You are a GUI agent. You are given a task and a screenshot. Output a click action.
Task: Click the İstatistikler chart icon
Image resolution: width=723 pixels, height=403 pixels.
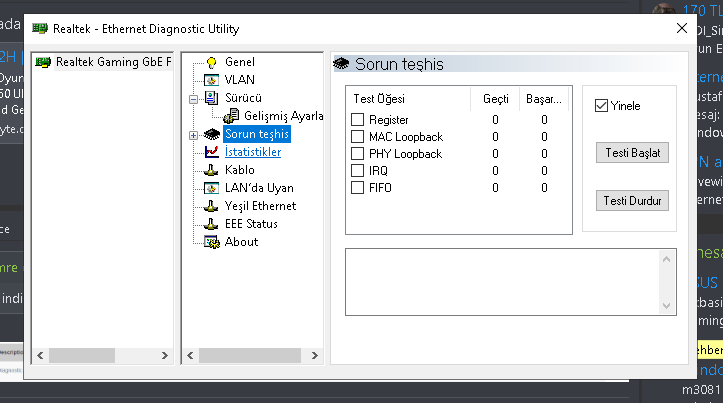tap(212, 152)
